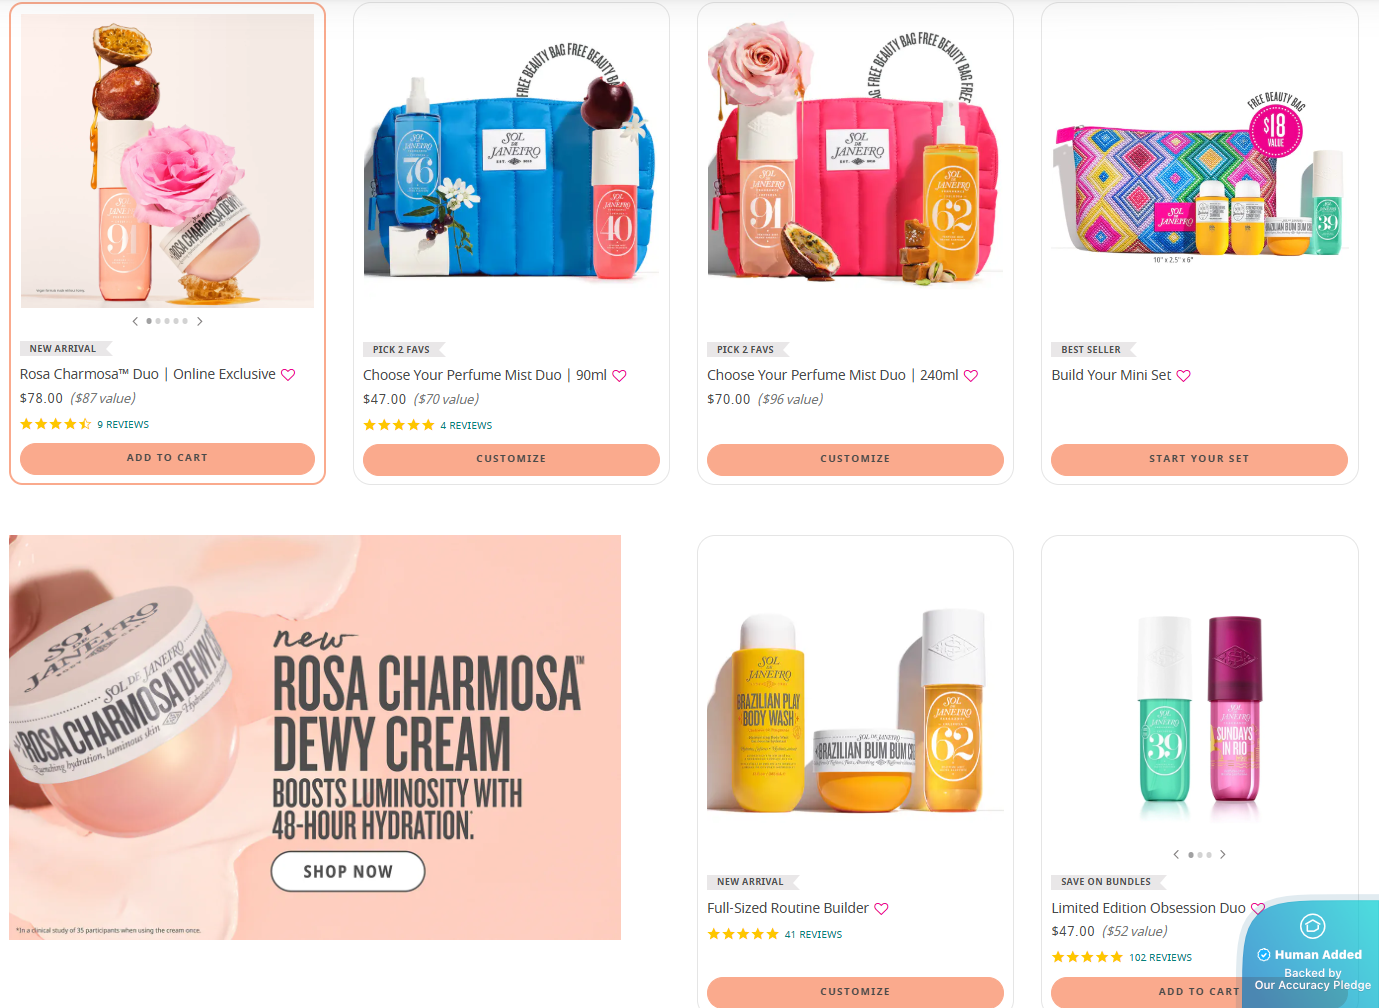The width and height of the screenshot is (1379, 1008).
Task: Click heart icon beside Perfume Mist Duo 90ml
Action: pyautogui.click(x=619, y=376)
